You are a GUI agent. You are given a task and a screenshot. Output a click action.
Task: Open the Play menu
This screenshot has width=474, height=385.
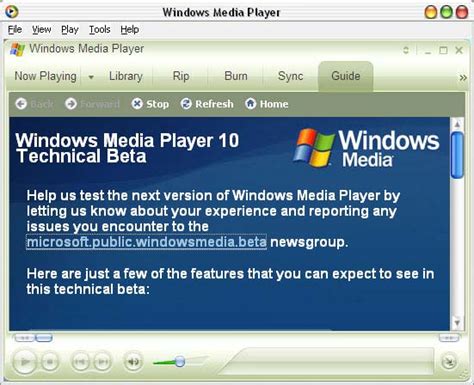coord(70,30)
